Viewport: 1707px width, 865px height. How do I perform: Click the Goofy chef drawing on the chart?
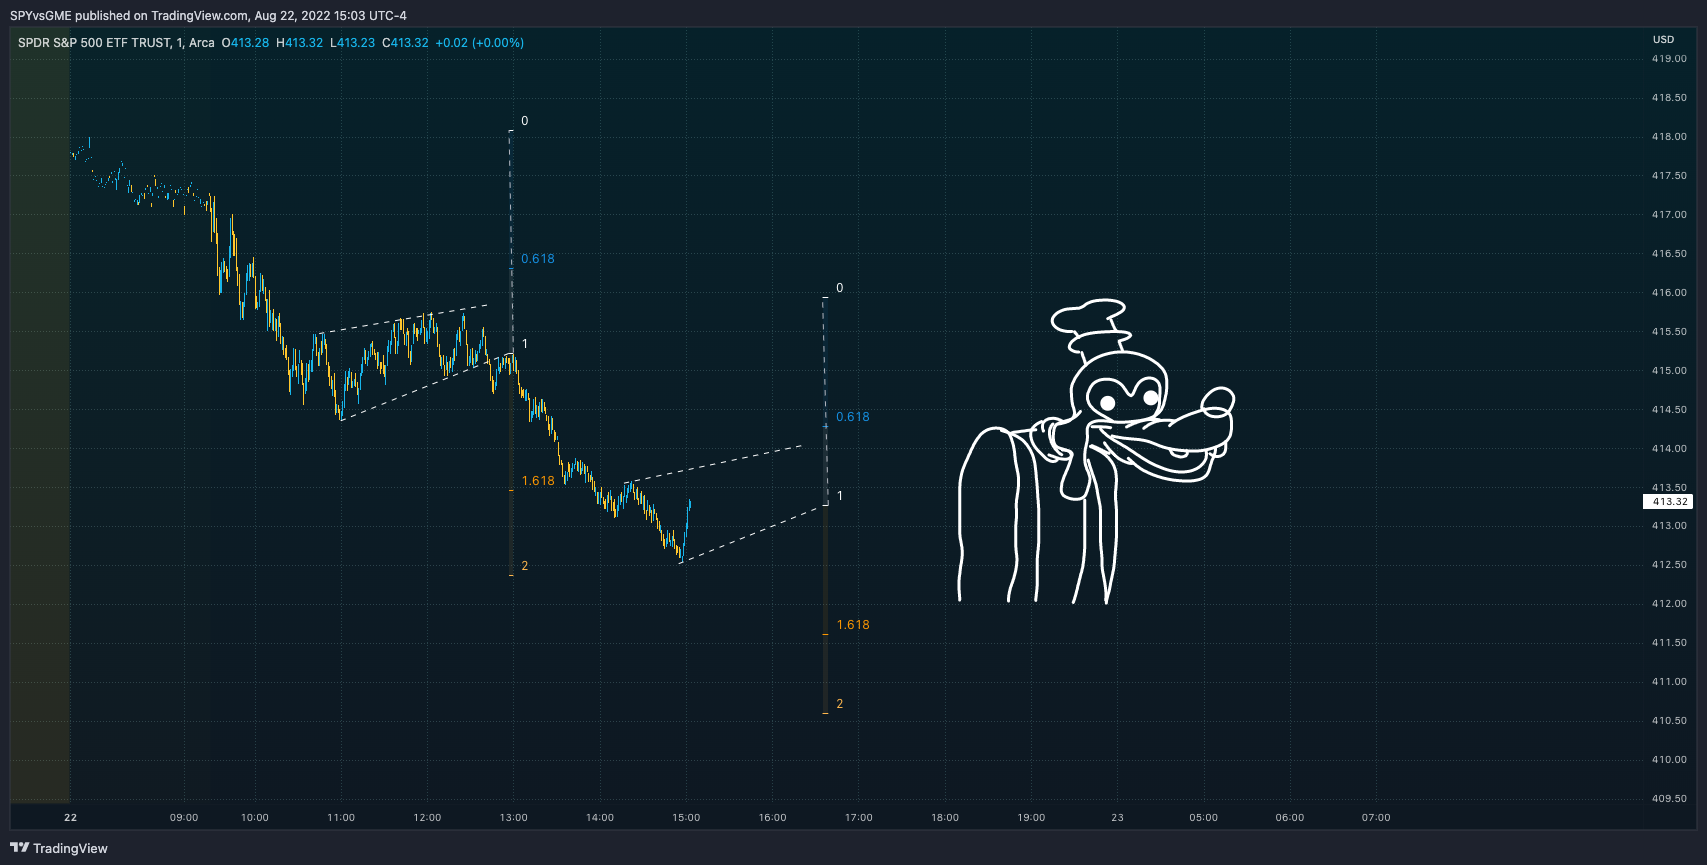1097,451
